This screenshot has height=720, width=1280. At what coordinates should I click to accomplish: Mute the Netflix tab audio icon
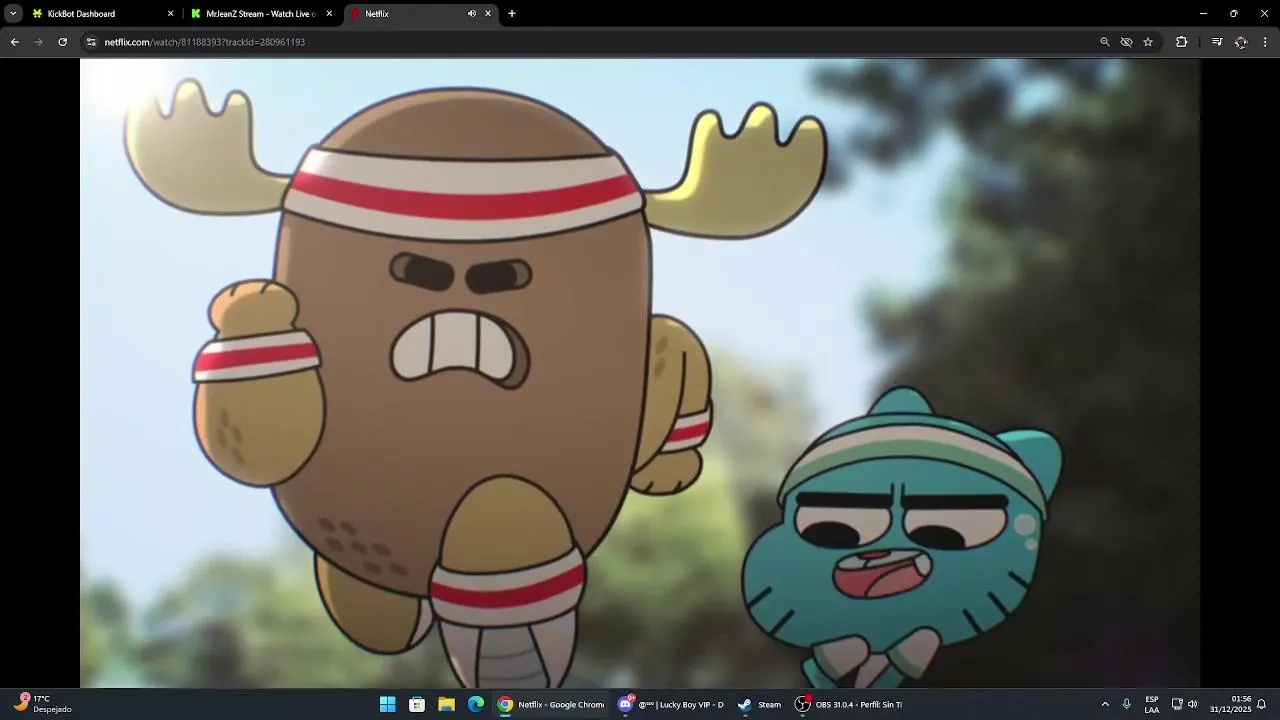[472, 14]
